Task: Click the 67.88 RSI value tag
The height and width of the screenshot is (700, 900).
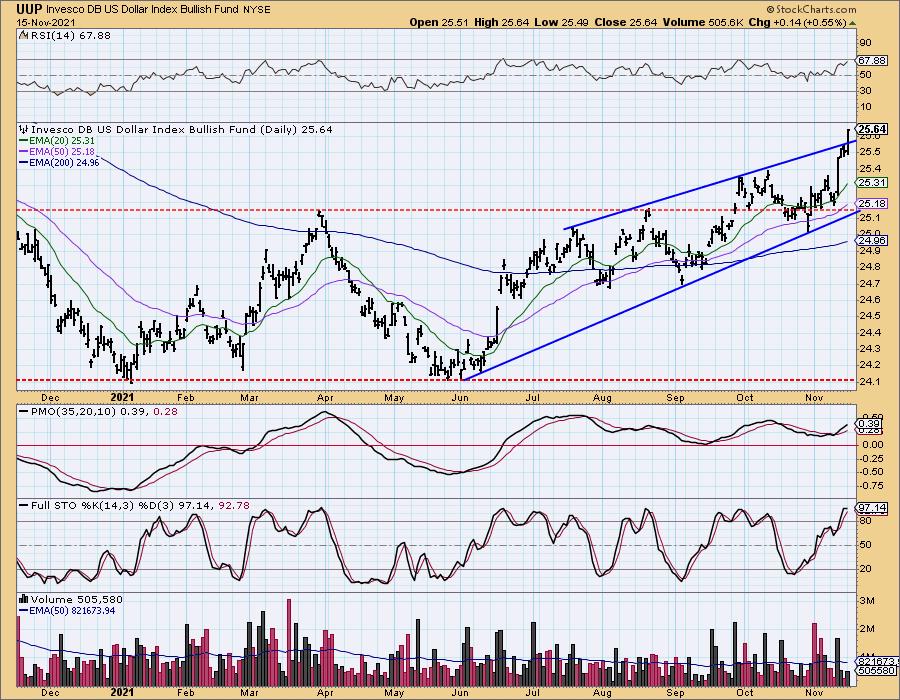Action: pyautogui.click(x=871, y=60)
